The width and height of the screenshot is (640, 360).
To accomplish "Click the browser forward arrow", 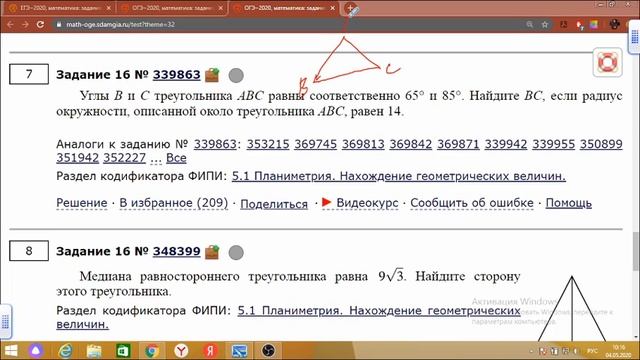I will 25,24.
